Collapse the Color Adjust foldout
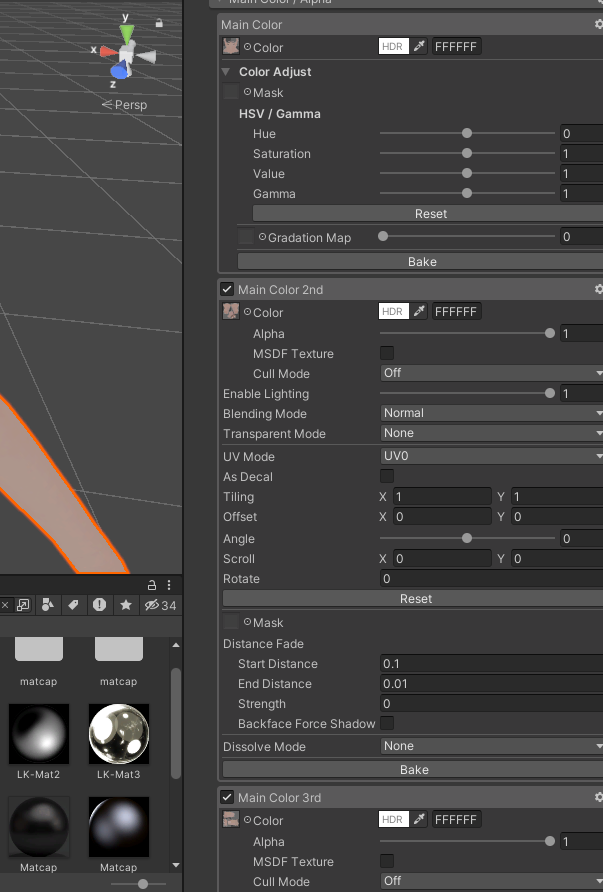603x892 pixels. pos(226,72)
